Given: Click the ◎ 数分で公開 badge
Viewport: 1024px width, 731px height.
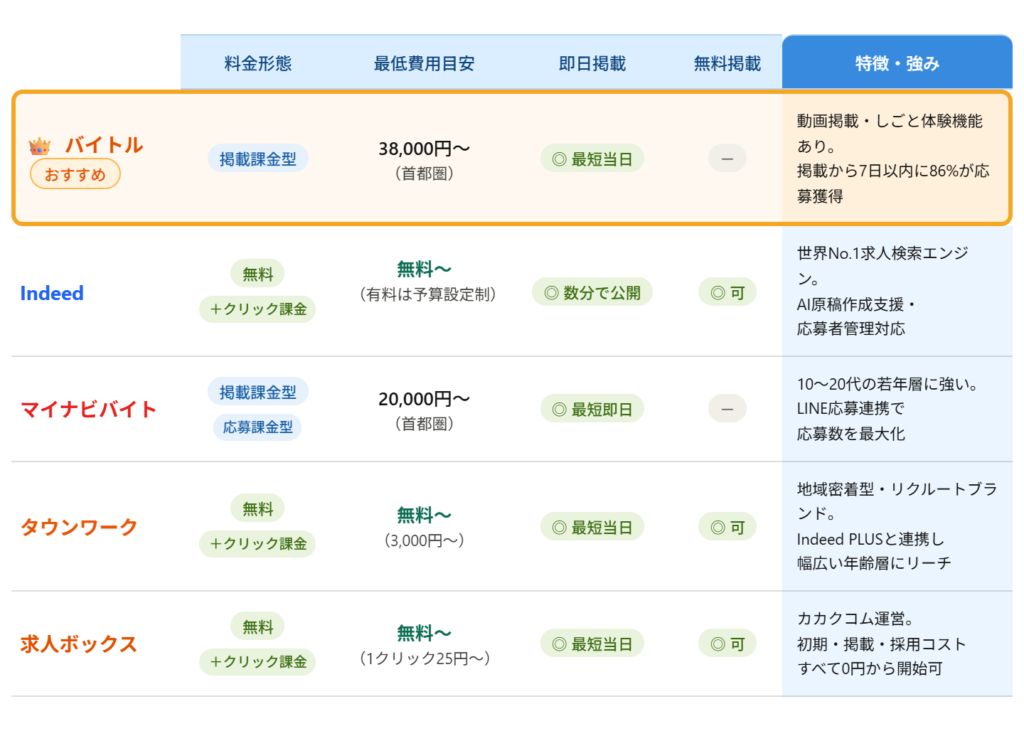Looking at the screenshot, I should click(x=592, y=293).
